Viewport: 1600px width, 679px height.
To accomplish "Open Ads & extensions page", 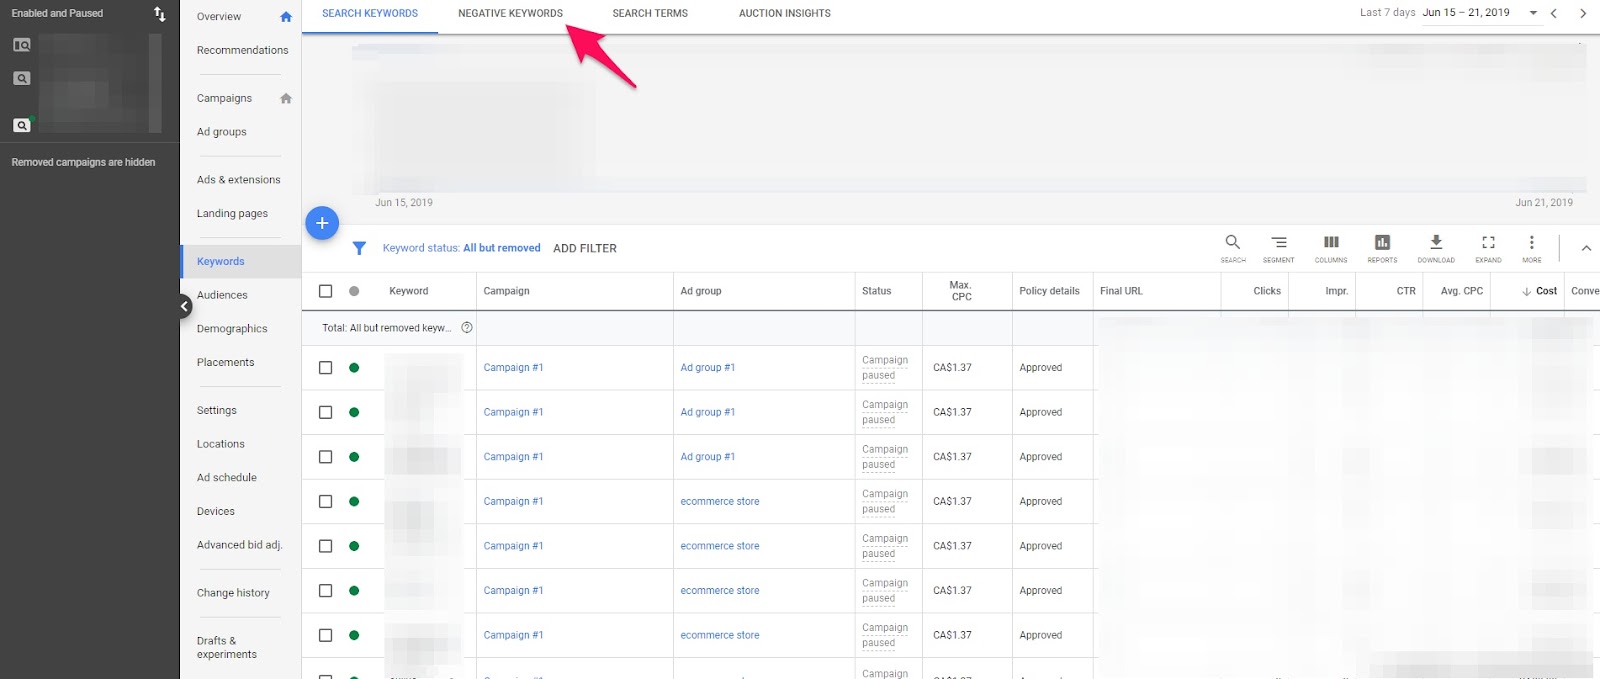I will (239, 180).
